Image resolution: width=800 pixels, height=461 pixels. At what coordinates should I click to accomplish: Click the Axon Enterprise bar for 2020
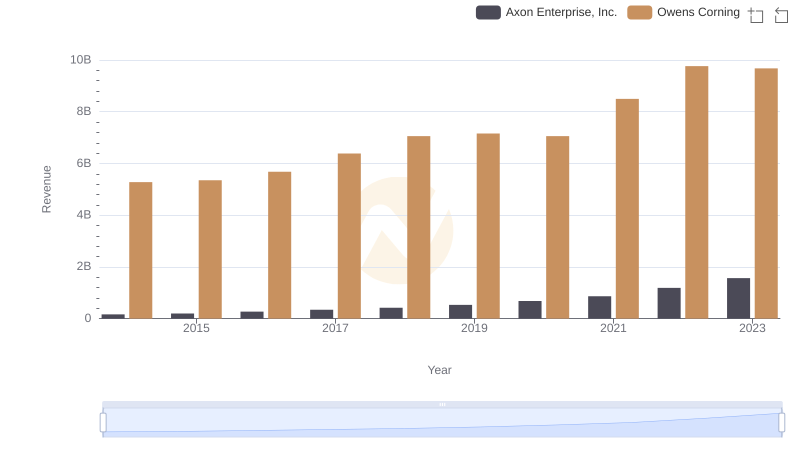click(530, 310)
